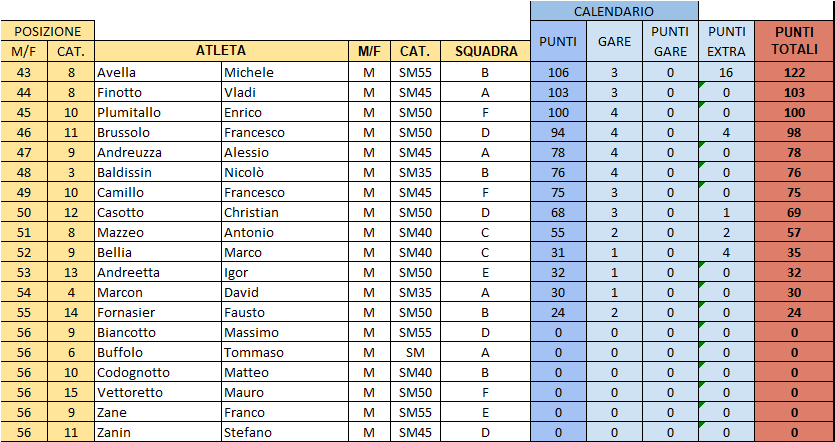Select Buffolo's category cell SM

point(415,352)
